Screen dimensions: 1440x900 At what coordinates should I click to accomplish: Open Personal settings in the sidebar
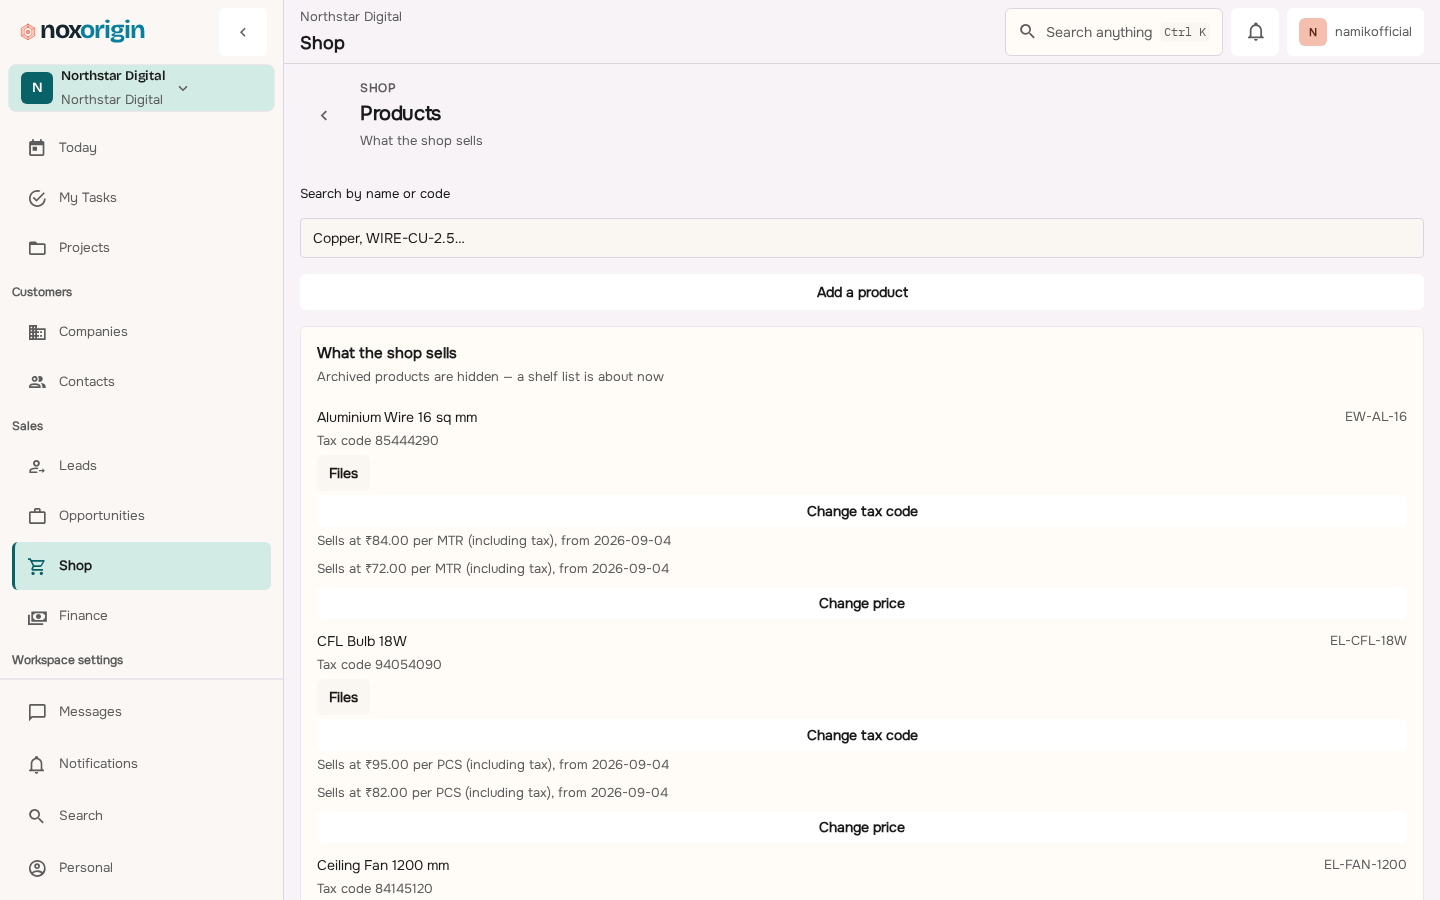click(x=141, y=868)
